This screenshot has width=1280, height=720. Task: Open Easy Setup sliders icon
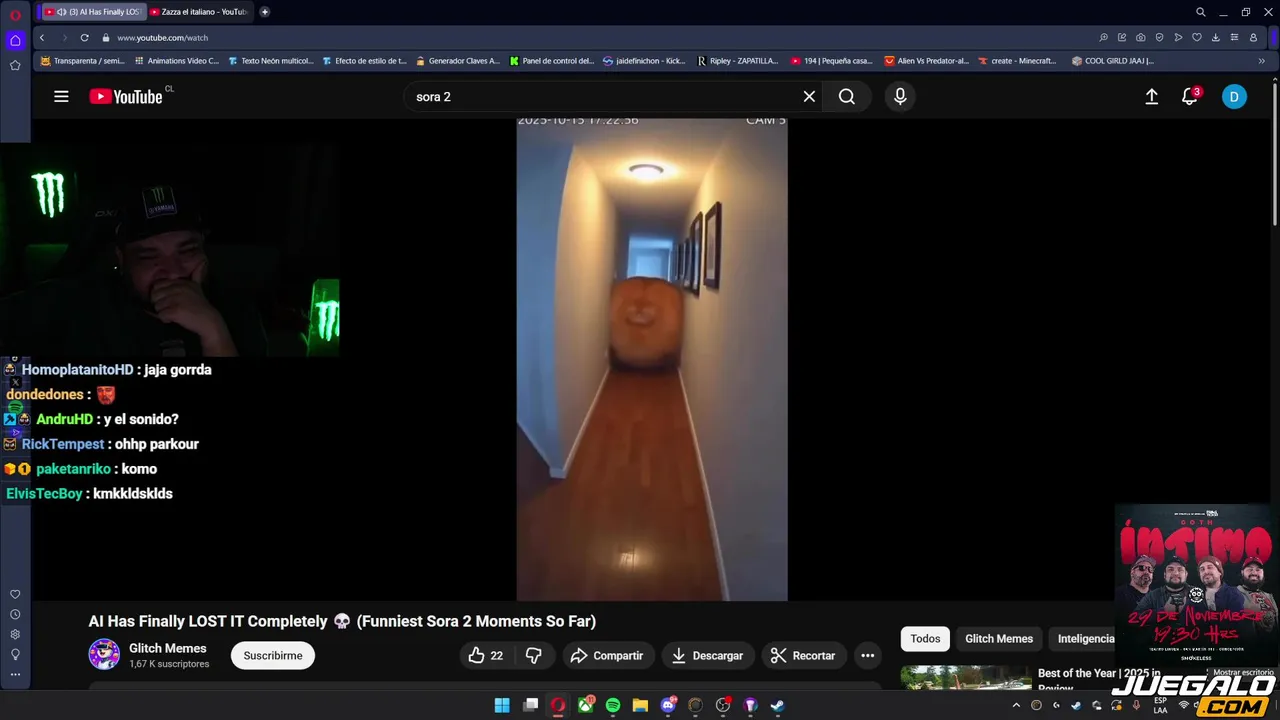pos(1234,37)
